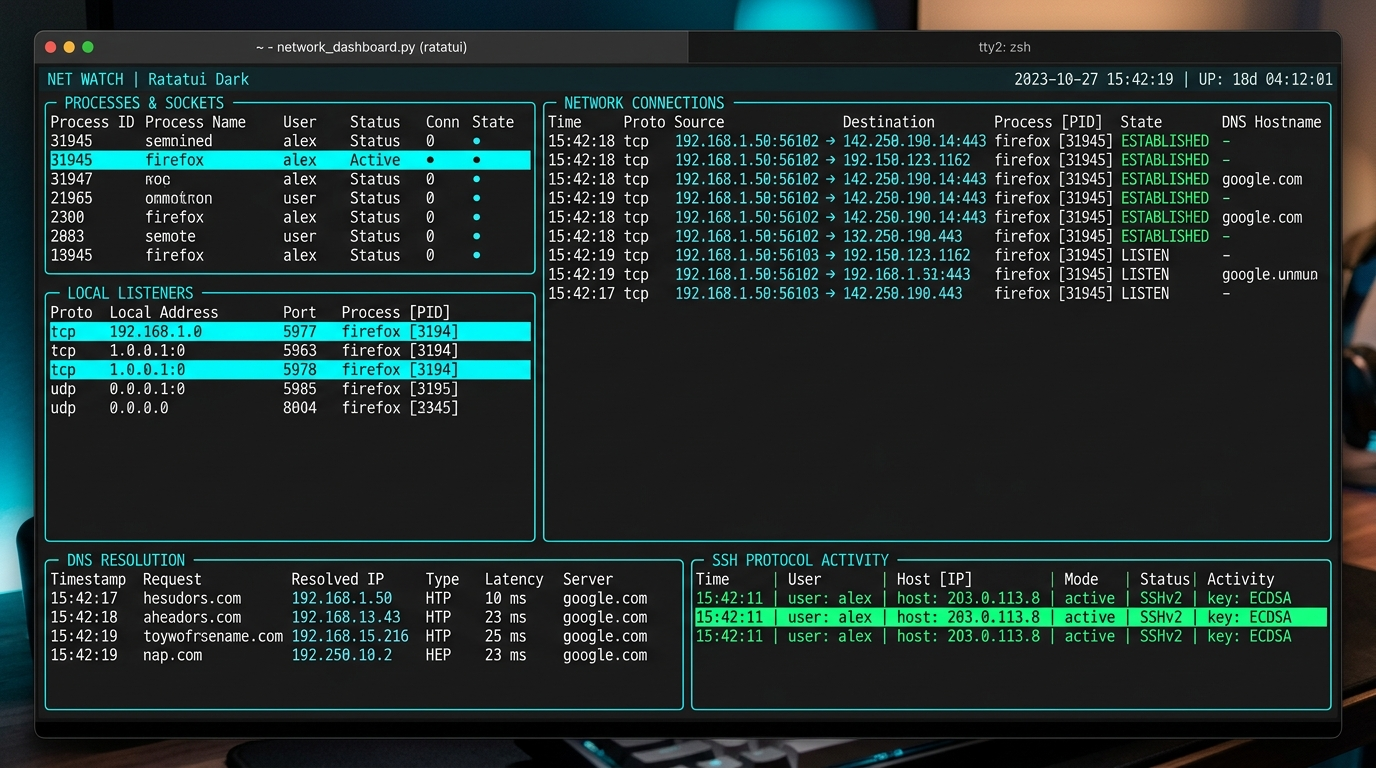This screenshot has width=1376, height=768.
Task: Select the 15:42:17 tcp connection row
Action: (x=937, y=293)
